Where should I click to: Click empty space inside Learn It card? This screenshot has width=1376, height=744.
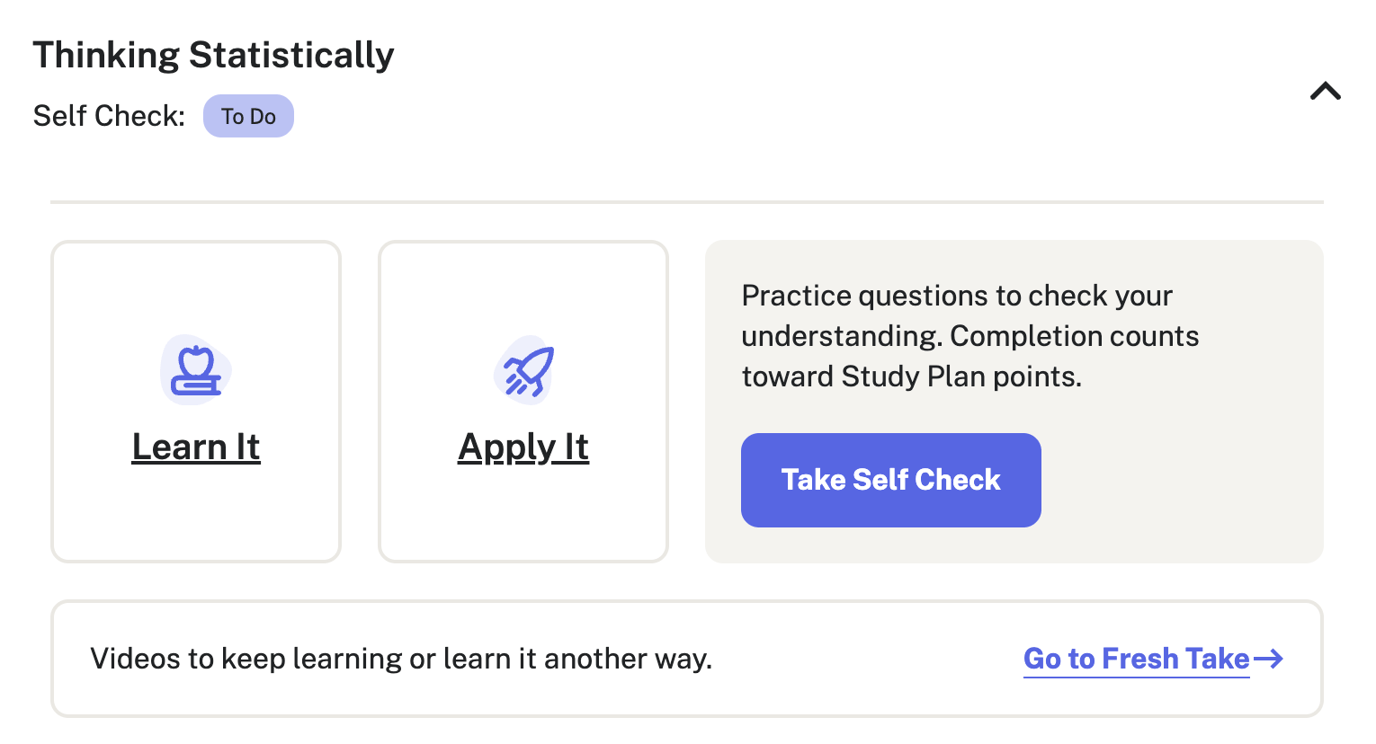pos(196,515)
